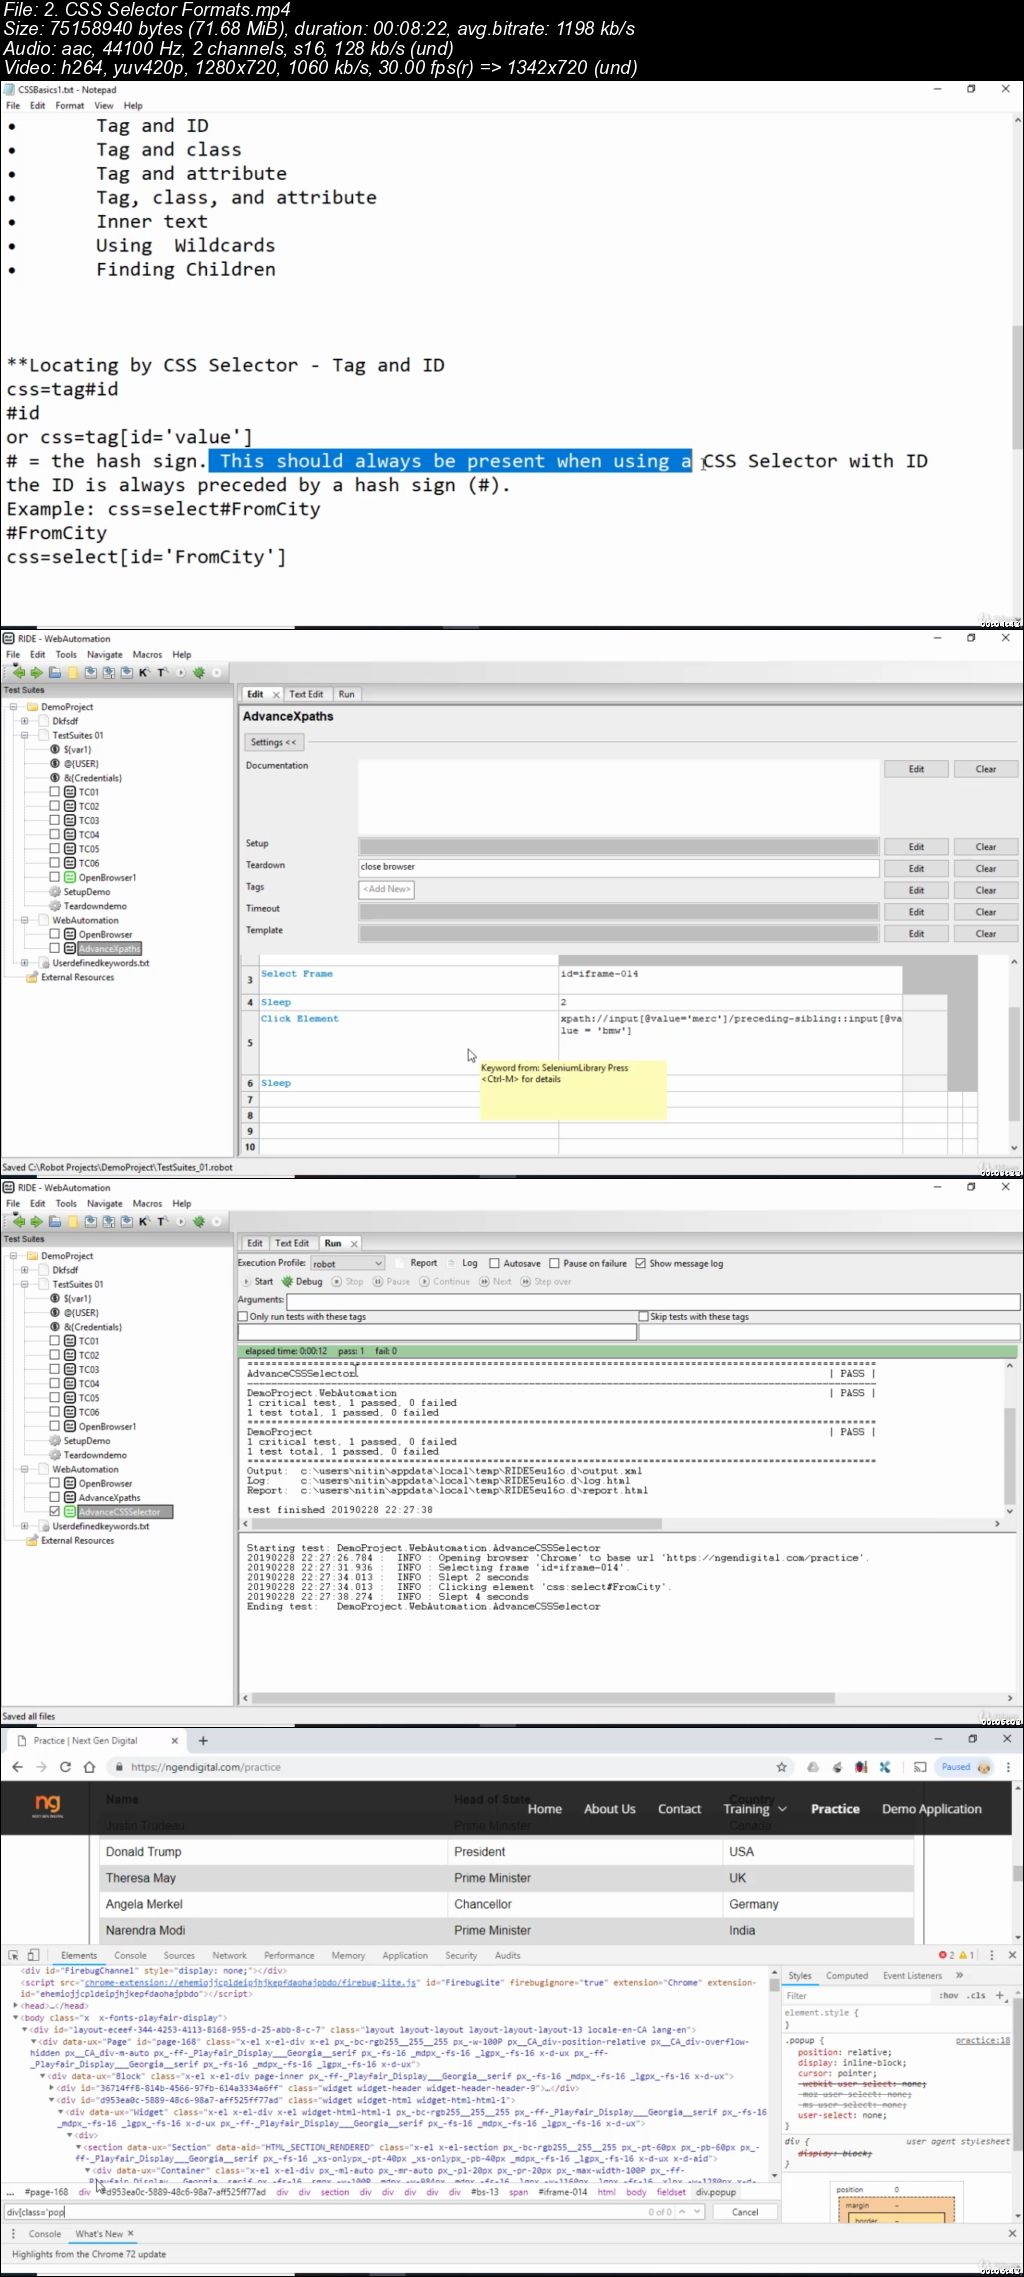Collapse DemoProject node in RIDE AdvanceXpaths window
Screen dimensions: 1024x2277
(x=14, y=707)
